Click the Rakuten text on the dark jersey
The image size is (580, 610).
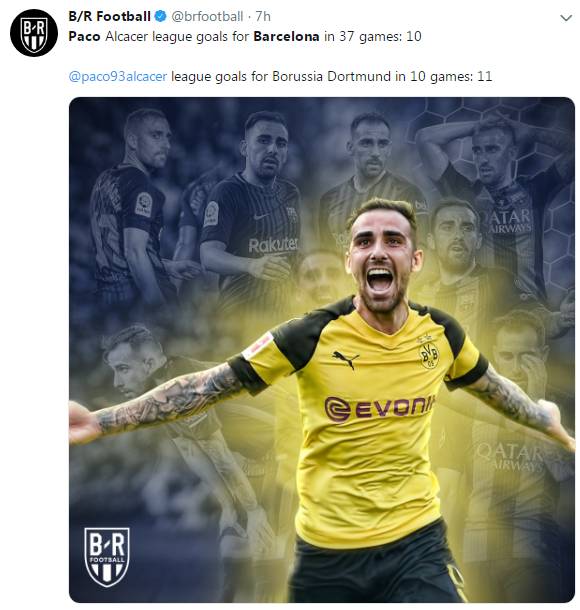[273, 245]
